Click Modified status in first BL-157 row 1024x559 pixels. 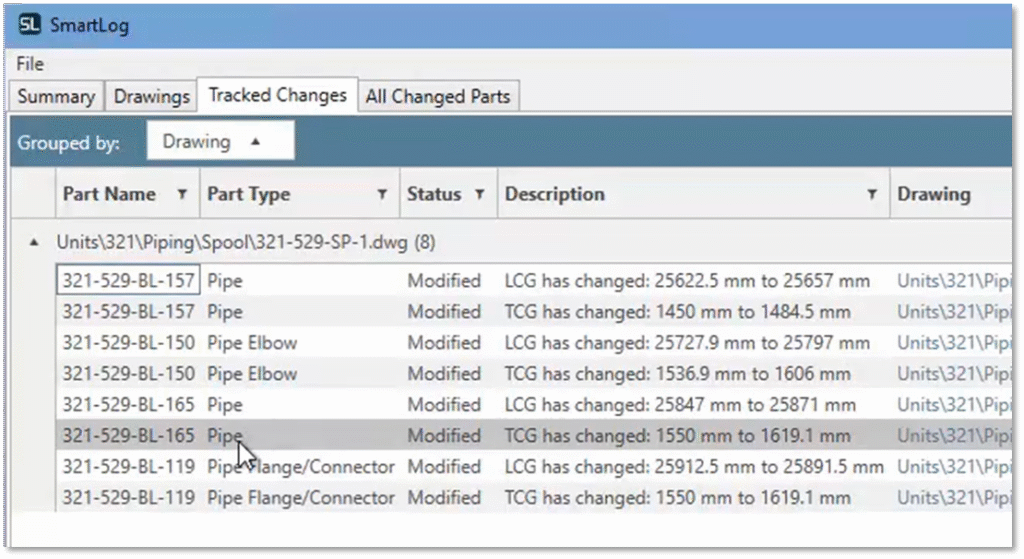coord(444,281)
